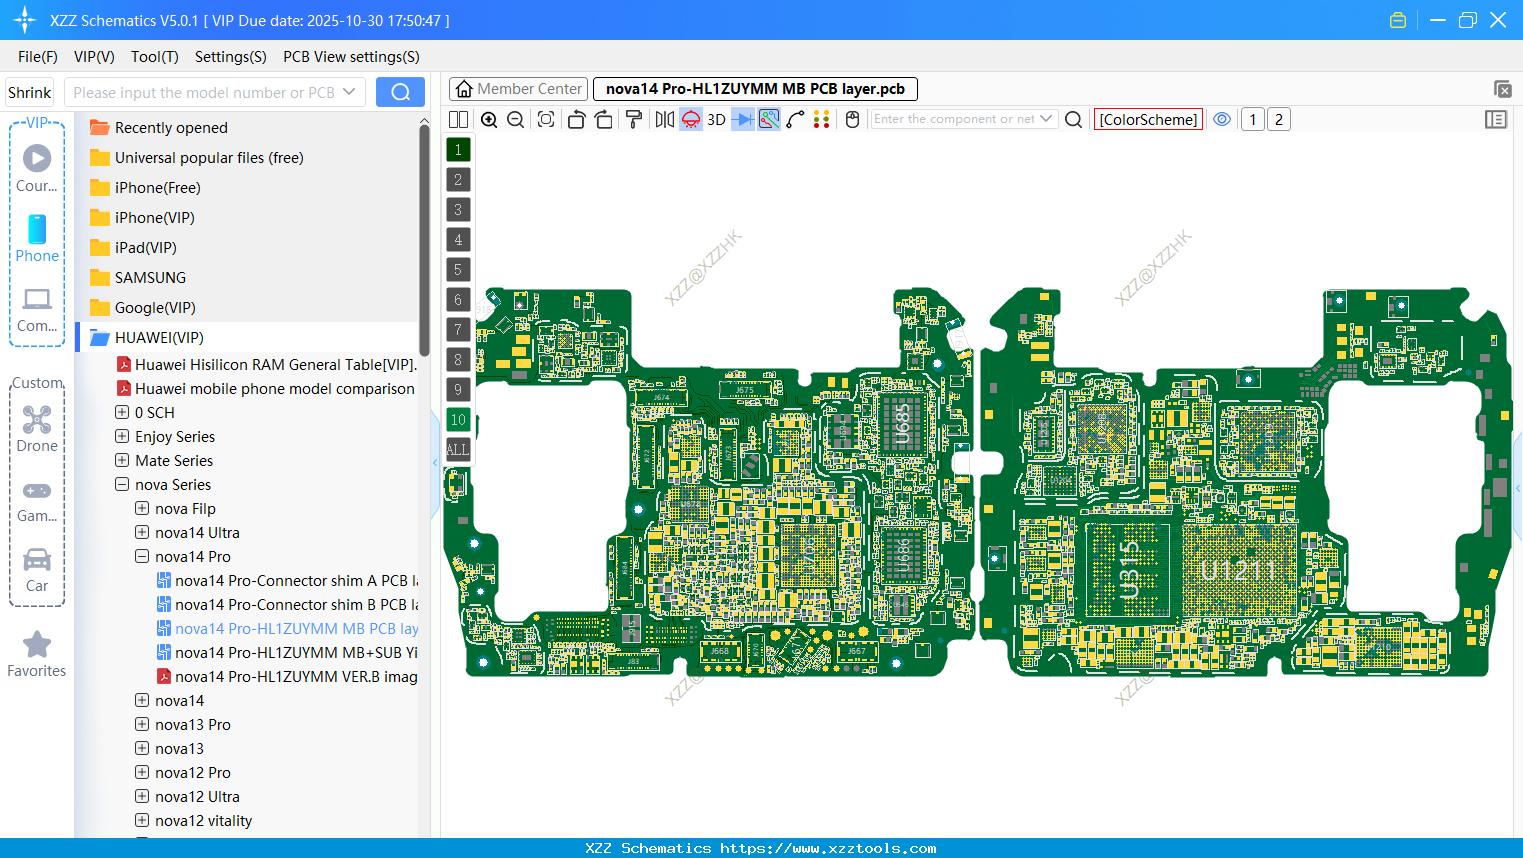1523x858 pixels.
Task: Click the file tree vertical scrollbar
Action: [424, 240]
